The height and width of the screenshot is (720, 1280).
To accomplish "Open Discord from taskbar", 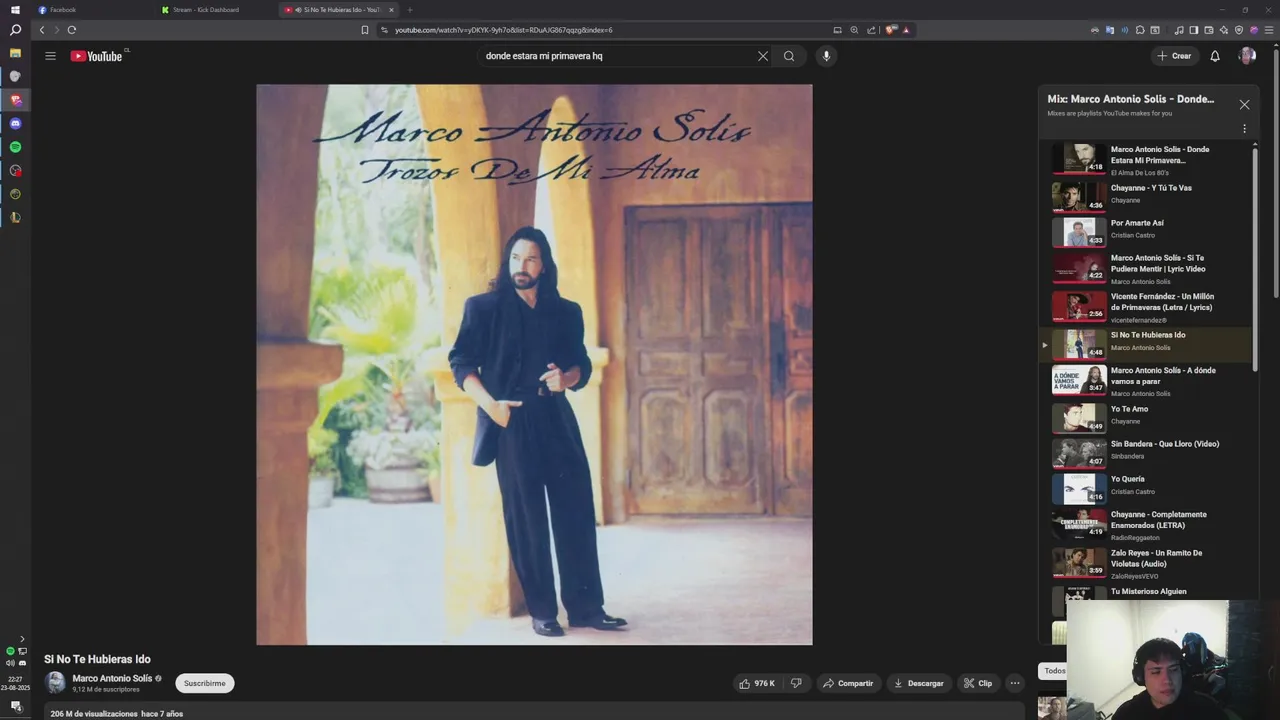I will coord(15,123).
